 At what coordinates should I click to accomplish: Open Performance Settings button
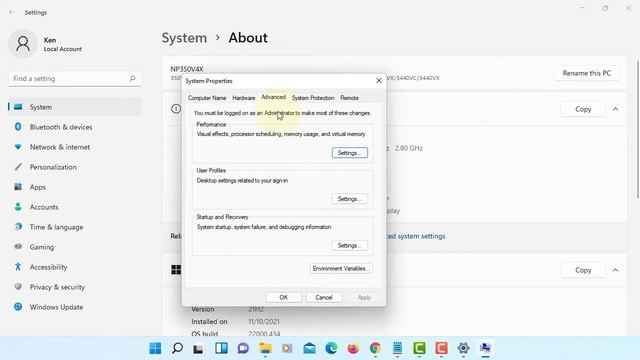[x=350, y=153]
